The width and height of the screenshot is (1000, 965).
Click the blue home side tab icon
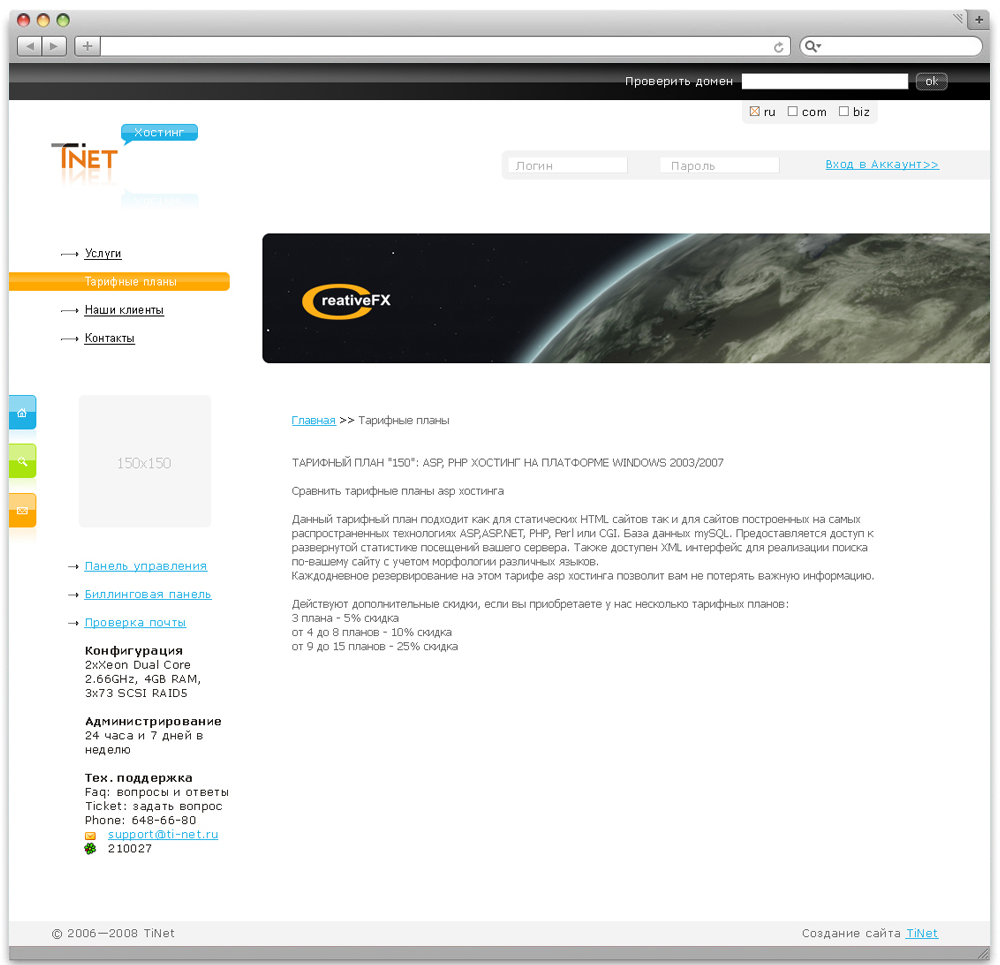tap(22, 412)
